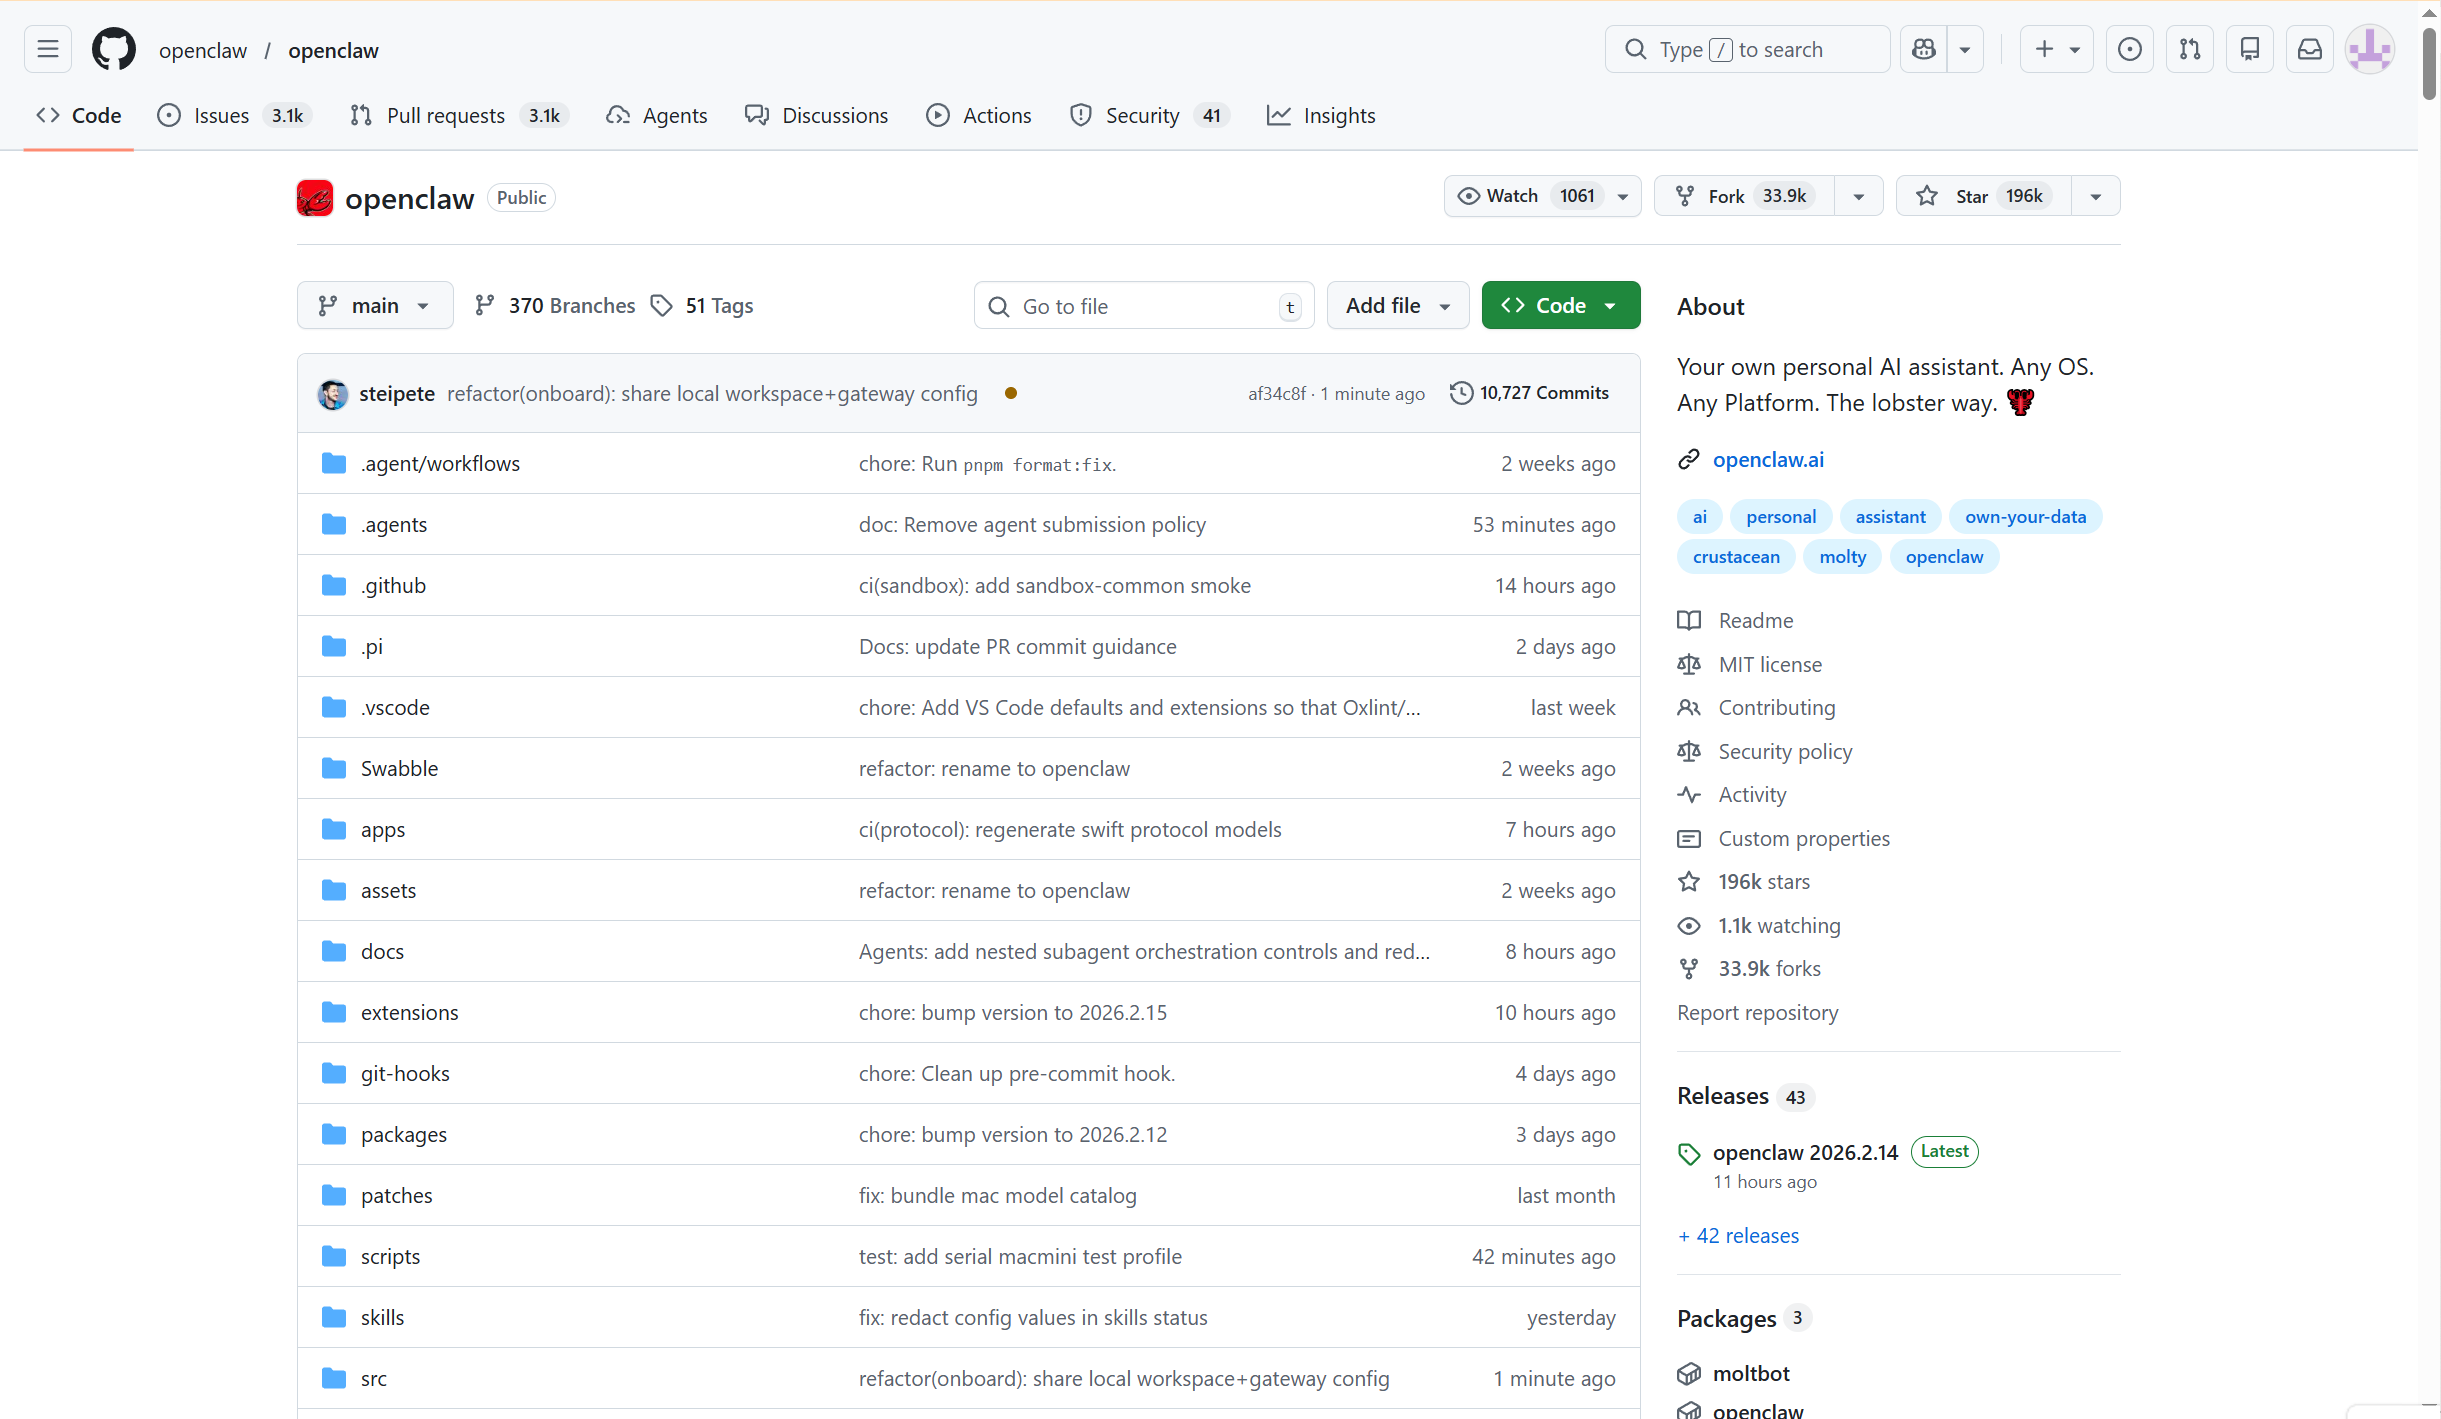Open the Insights tab
The height and width of the screenshot is (1419, 2441).
point(1321,115)
